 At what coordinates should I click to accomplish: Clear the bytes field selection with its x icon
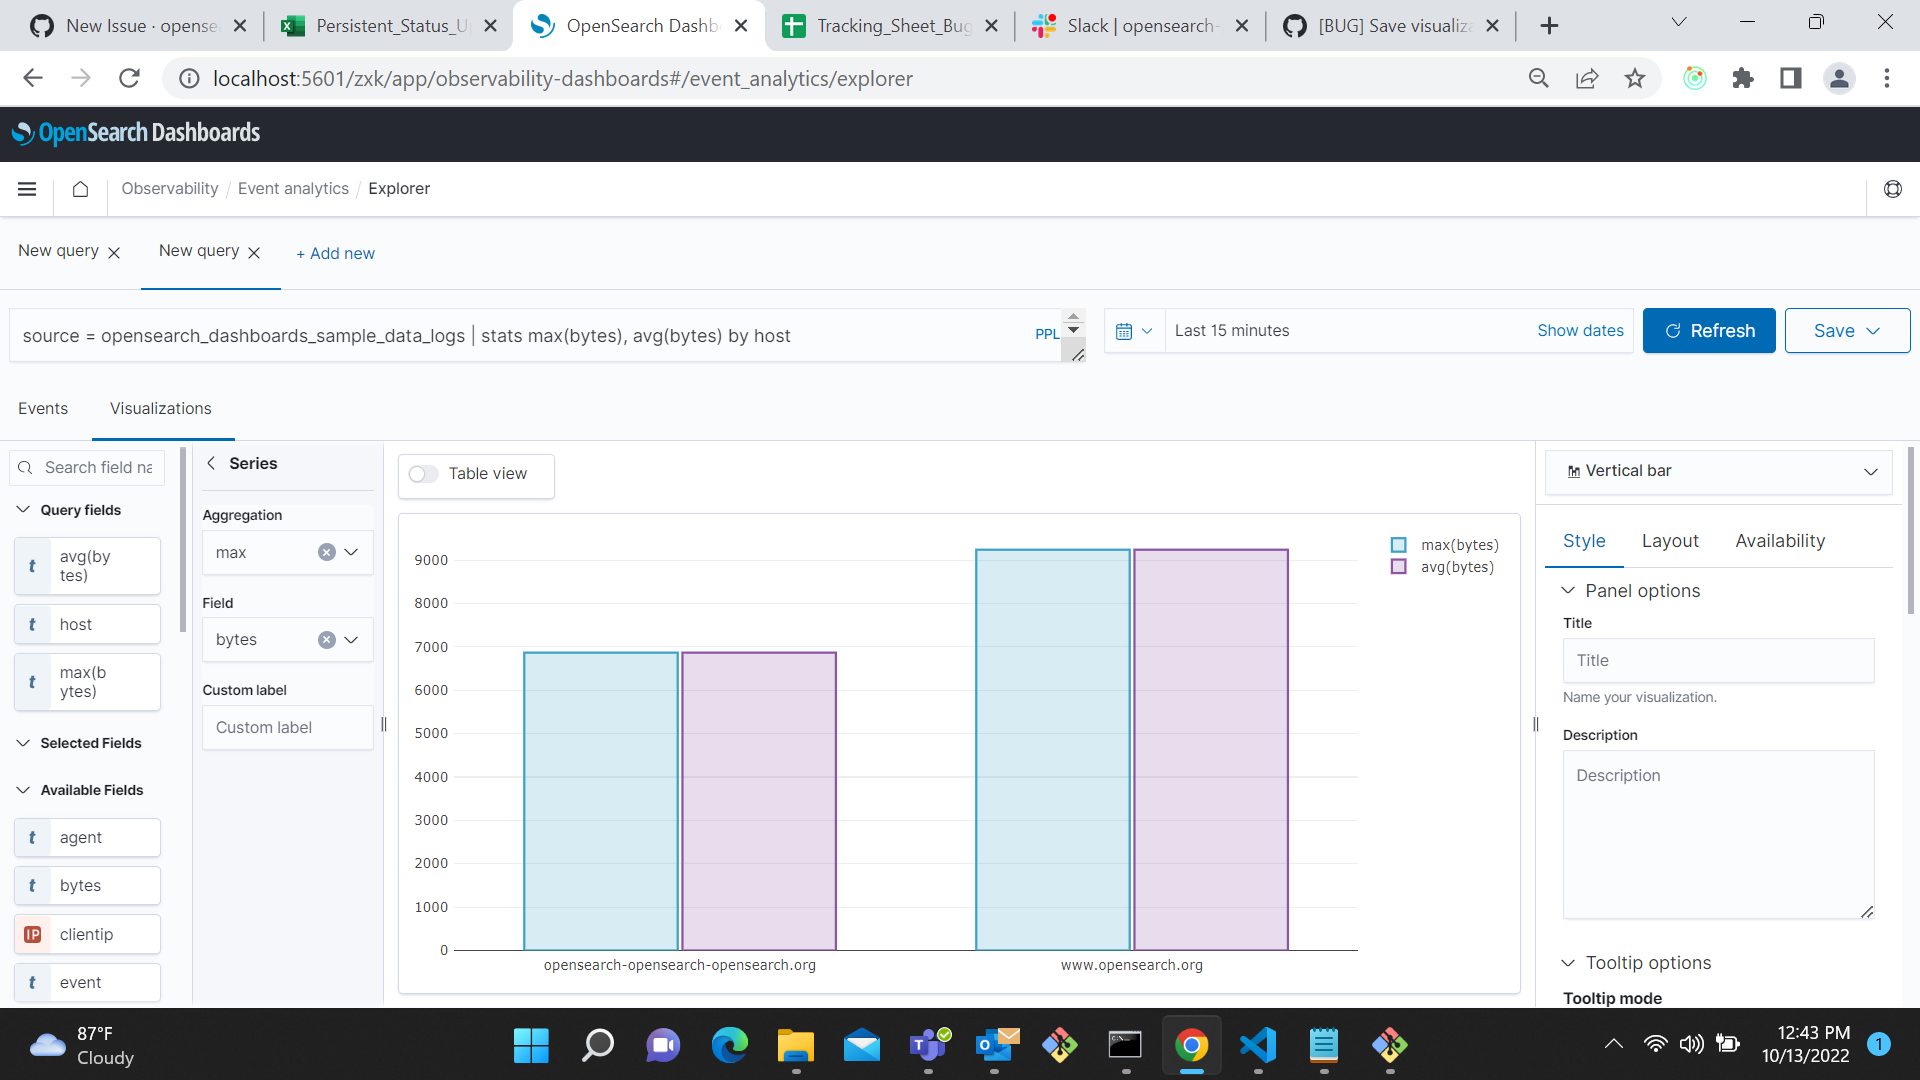[326, 639]
